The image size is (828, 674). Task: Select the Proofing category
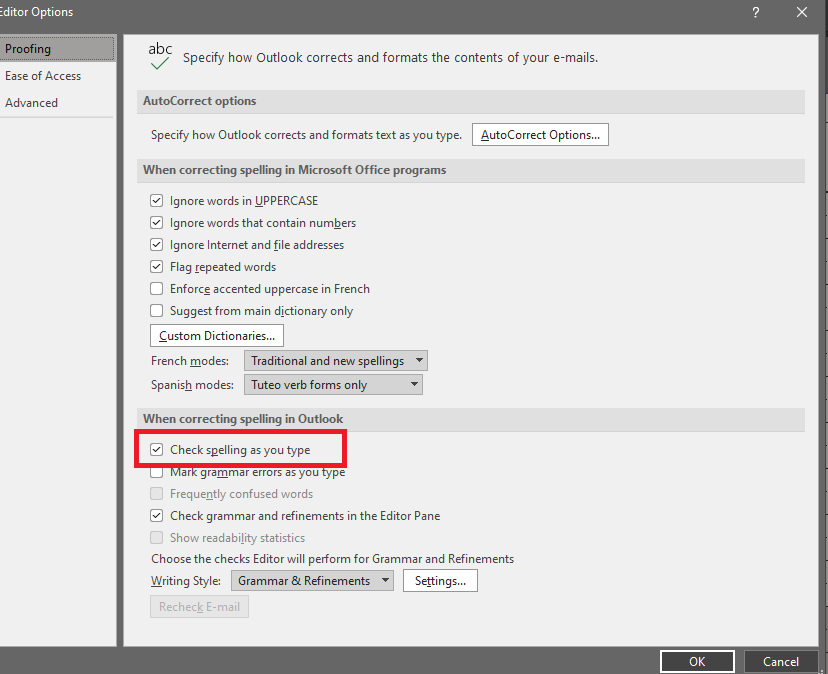coord(57,49)
